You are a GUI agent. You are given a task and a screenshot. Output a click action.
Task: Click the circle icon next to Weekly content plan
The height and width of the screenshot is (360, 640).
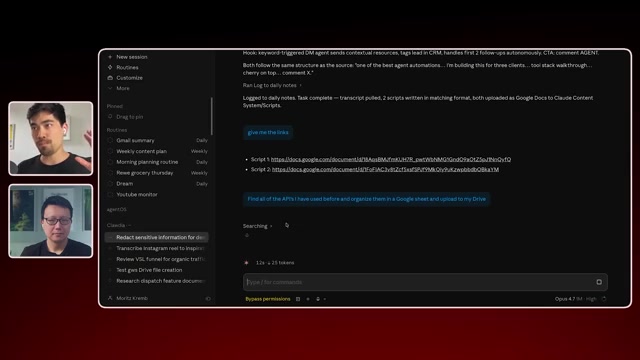pos(110,151)
